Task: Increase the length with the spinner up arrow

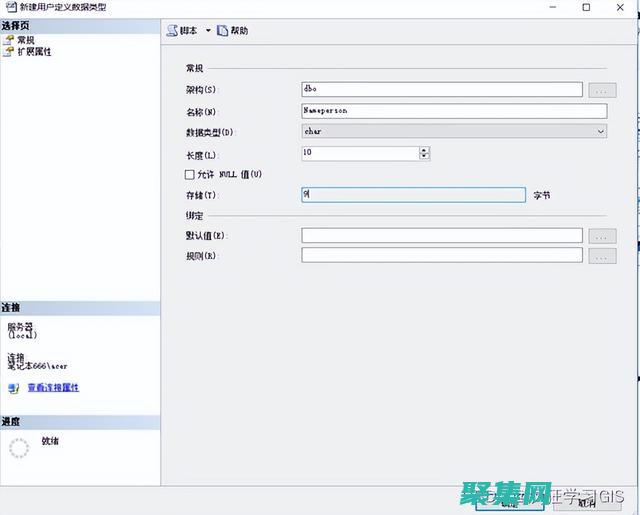Action: click(424, 150)
